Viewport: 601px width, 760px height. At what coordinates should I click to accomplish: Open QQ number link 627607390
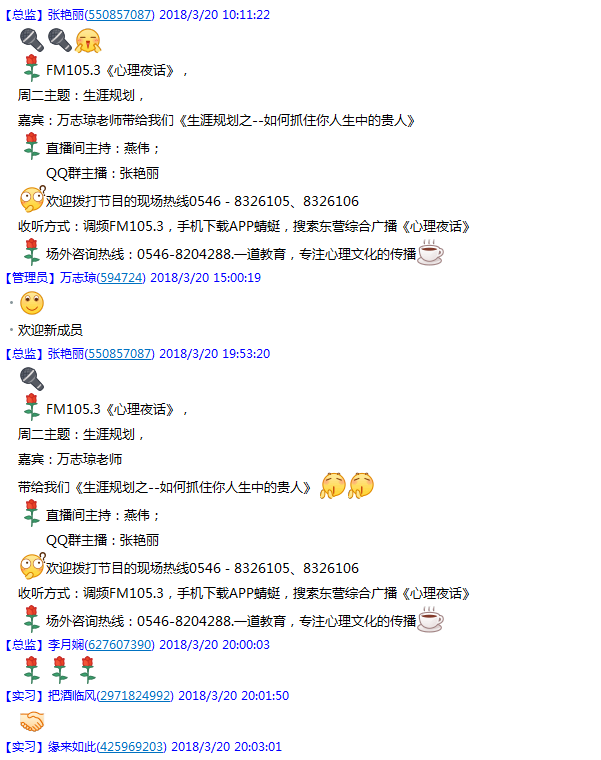[120, 645]
